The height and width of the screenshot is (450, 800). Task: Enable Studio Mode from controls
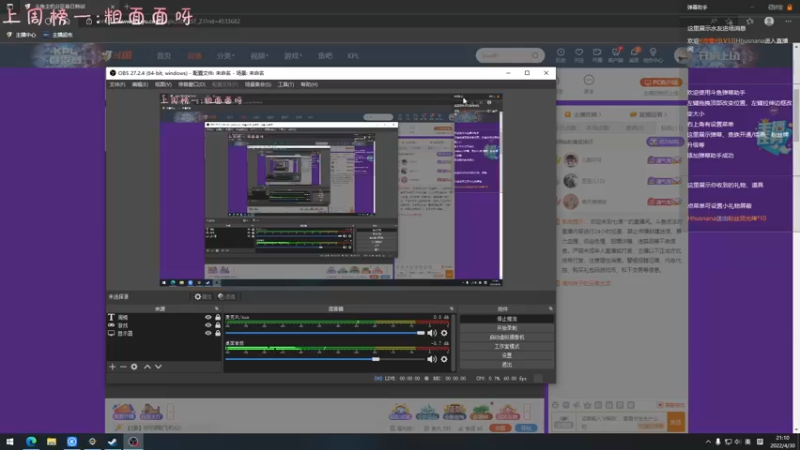click(507, 346)
